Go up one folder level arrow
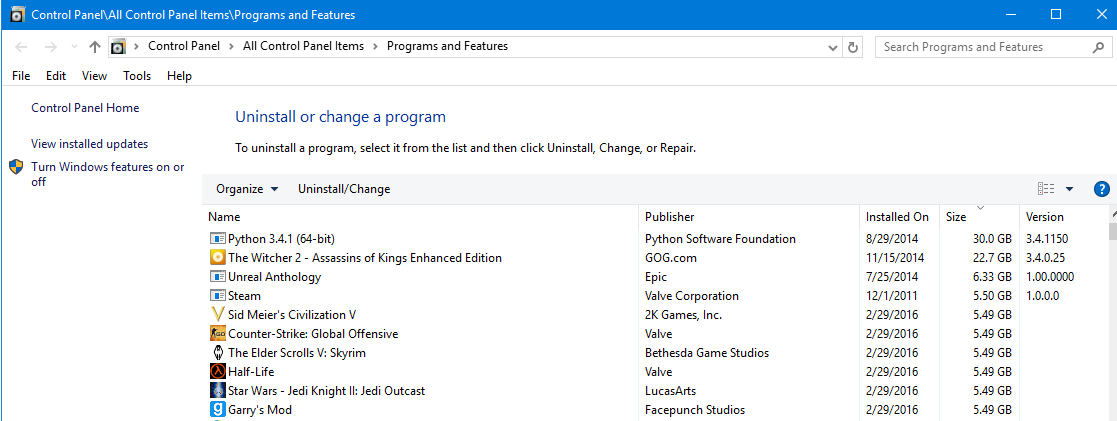 (x=95, y=47)
